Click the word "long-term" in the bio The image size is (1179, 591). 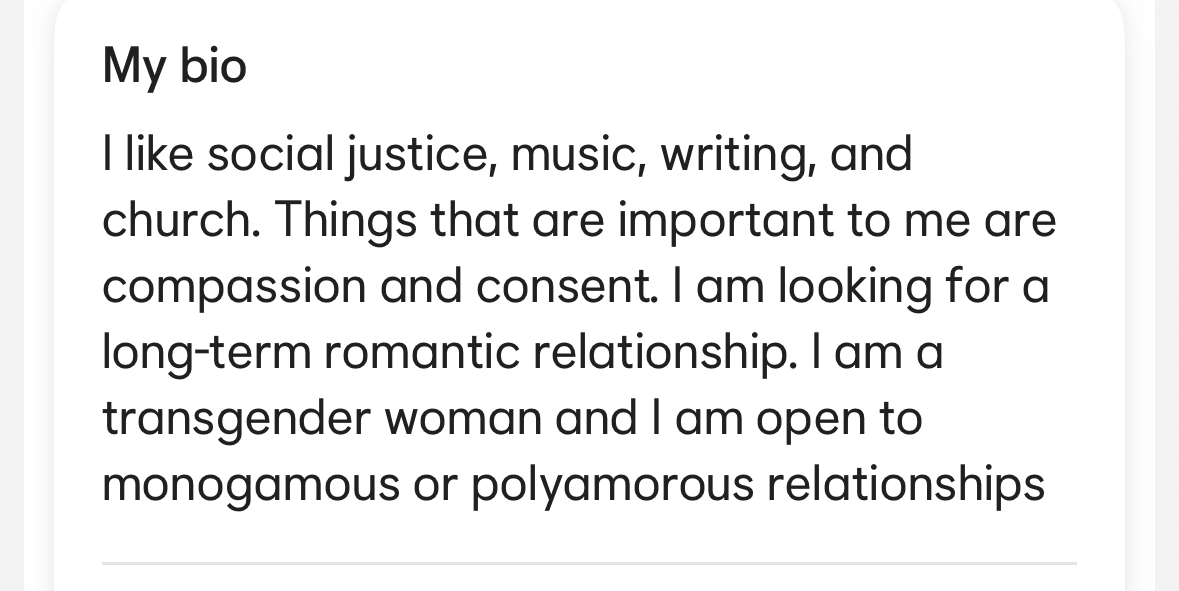pos(207,354)
